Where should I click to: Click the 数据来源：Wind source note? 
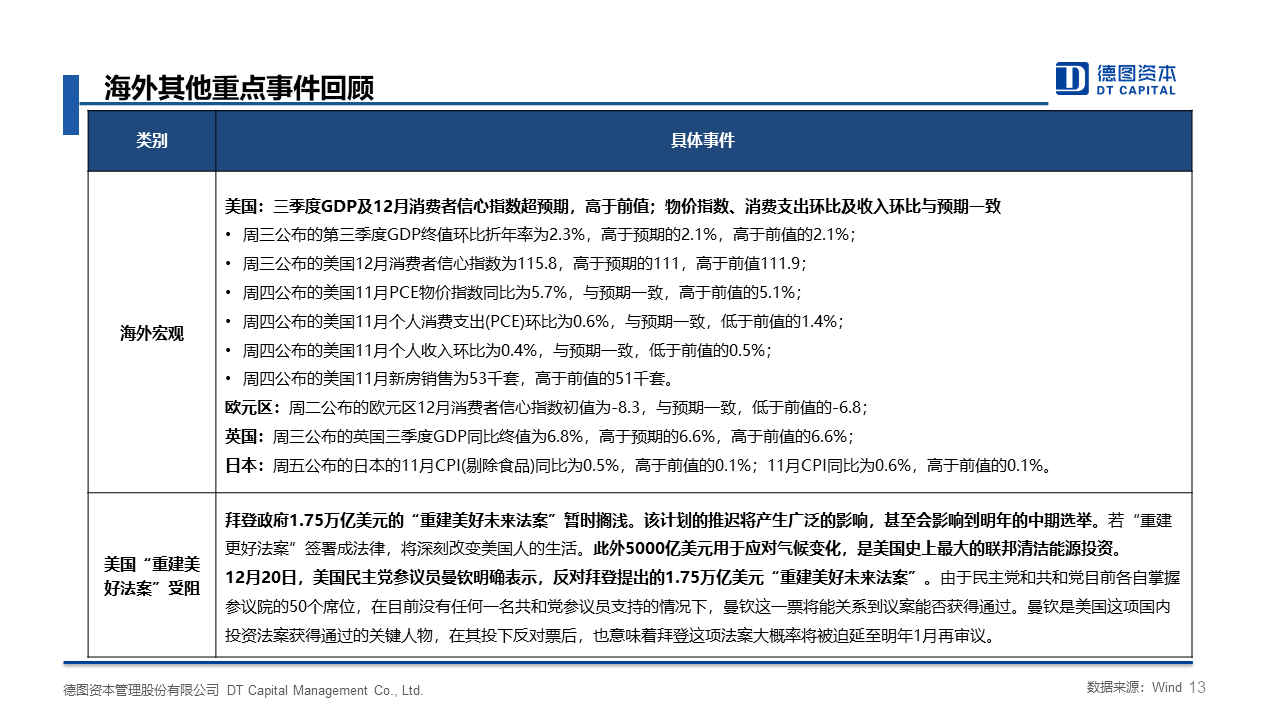[1134, 688]
